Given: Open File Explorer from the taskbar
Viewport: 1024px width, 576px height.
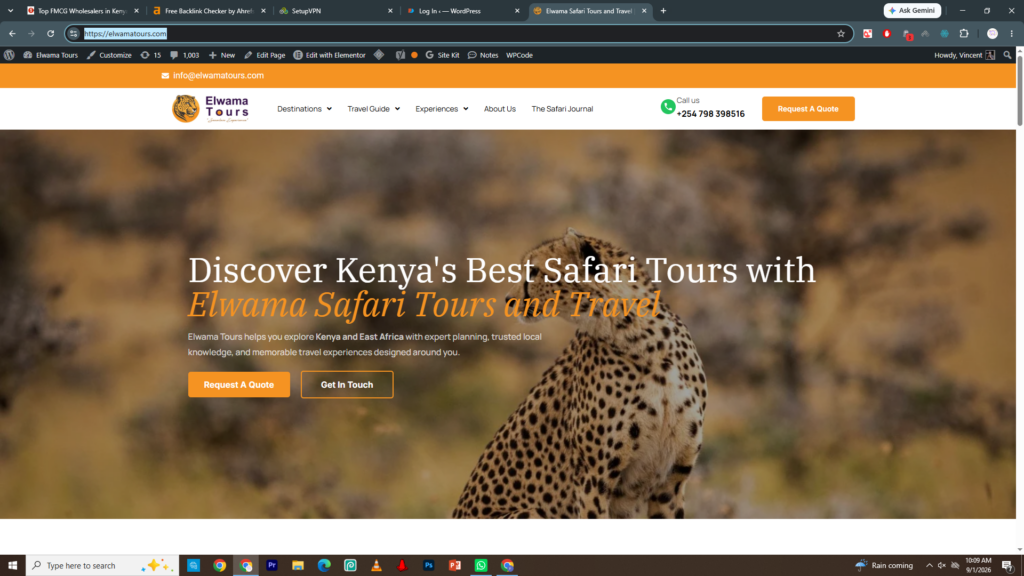Looking at the screenshot, I should pos(298,566).
